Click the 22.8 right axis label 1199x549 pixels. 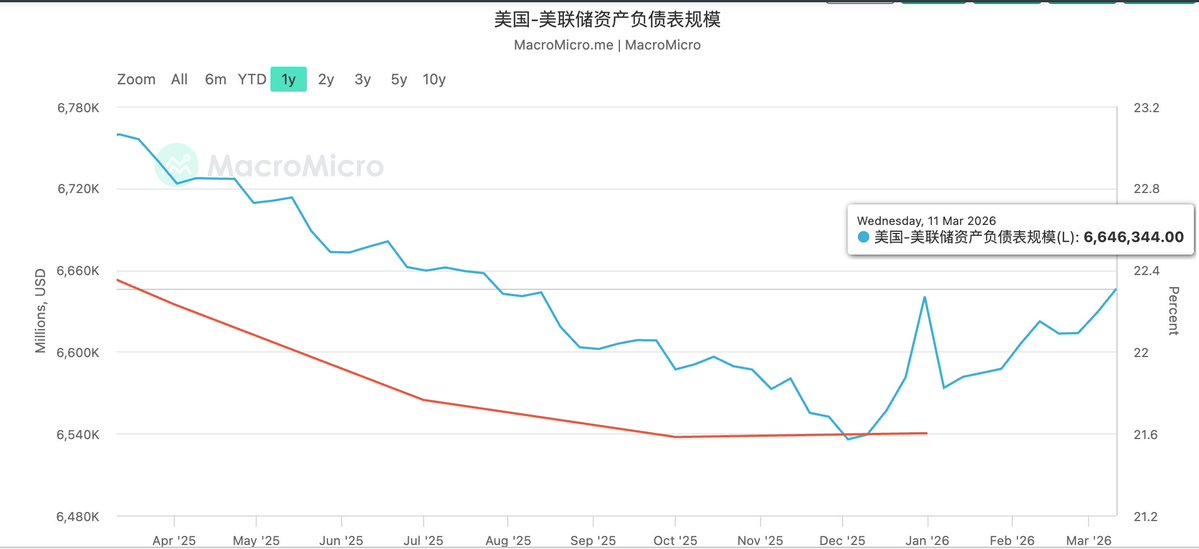click(1146, 190)
